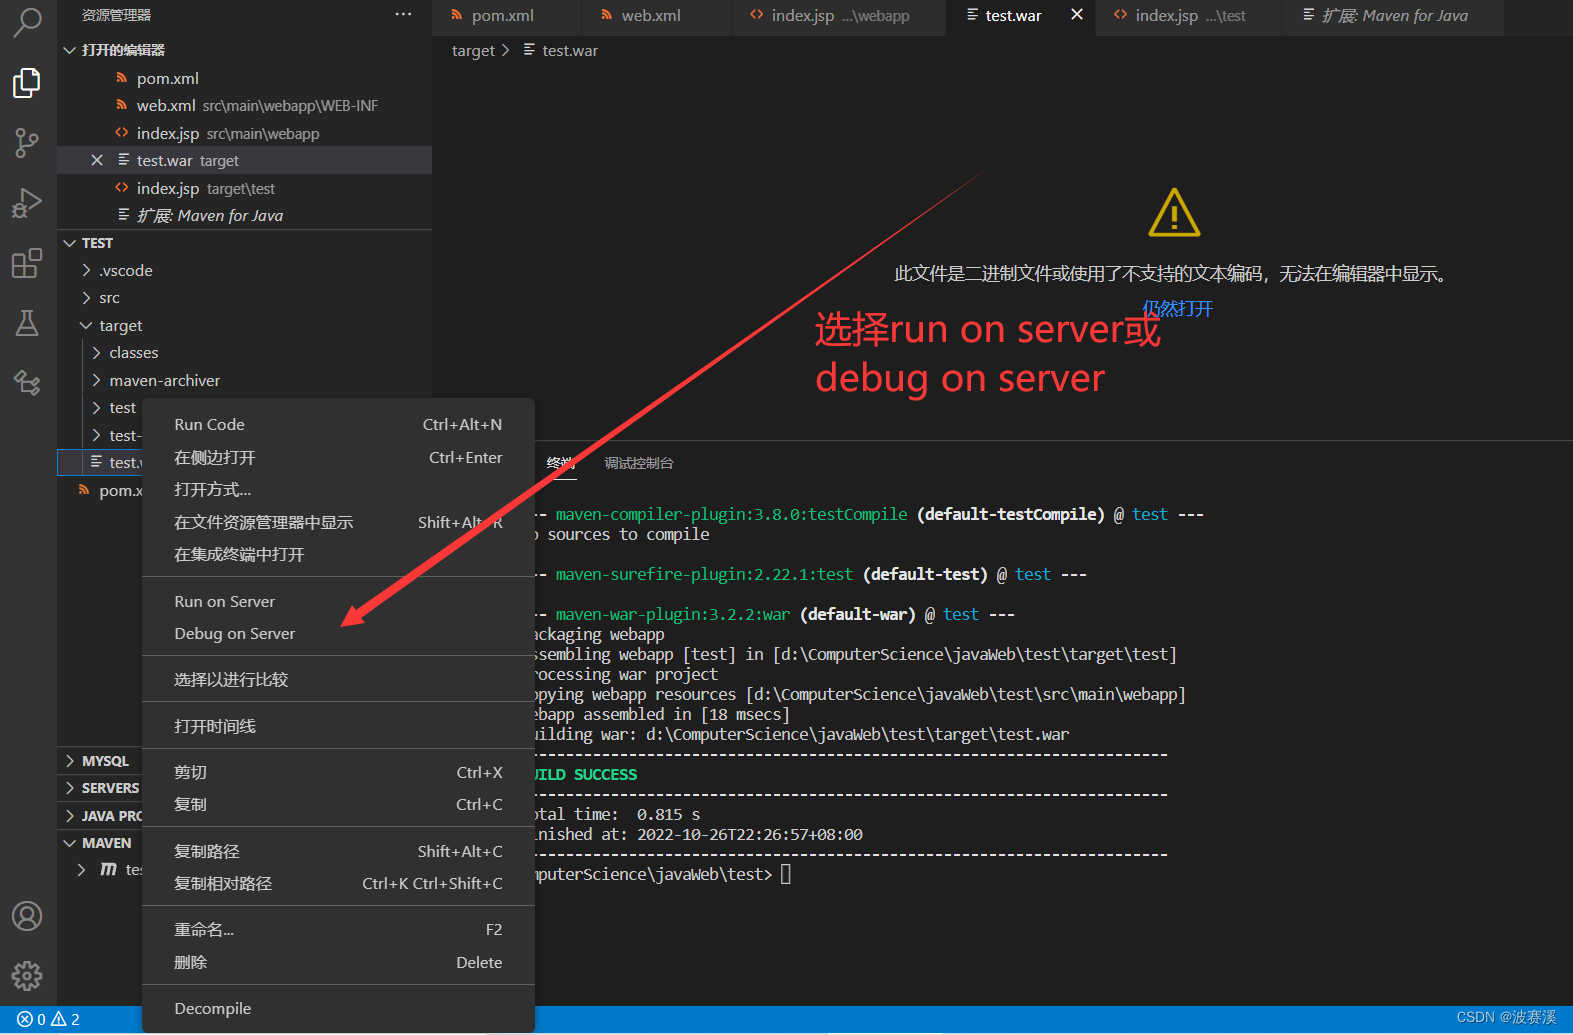The image size is (1573, 1035).
Task: Choose 打开时间线 menu item
Action: 338,727
